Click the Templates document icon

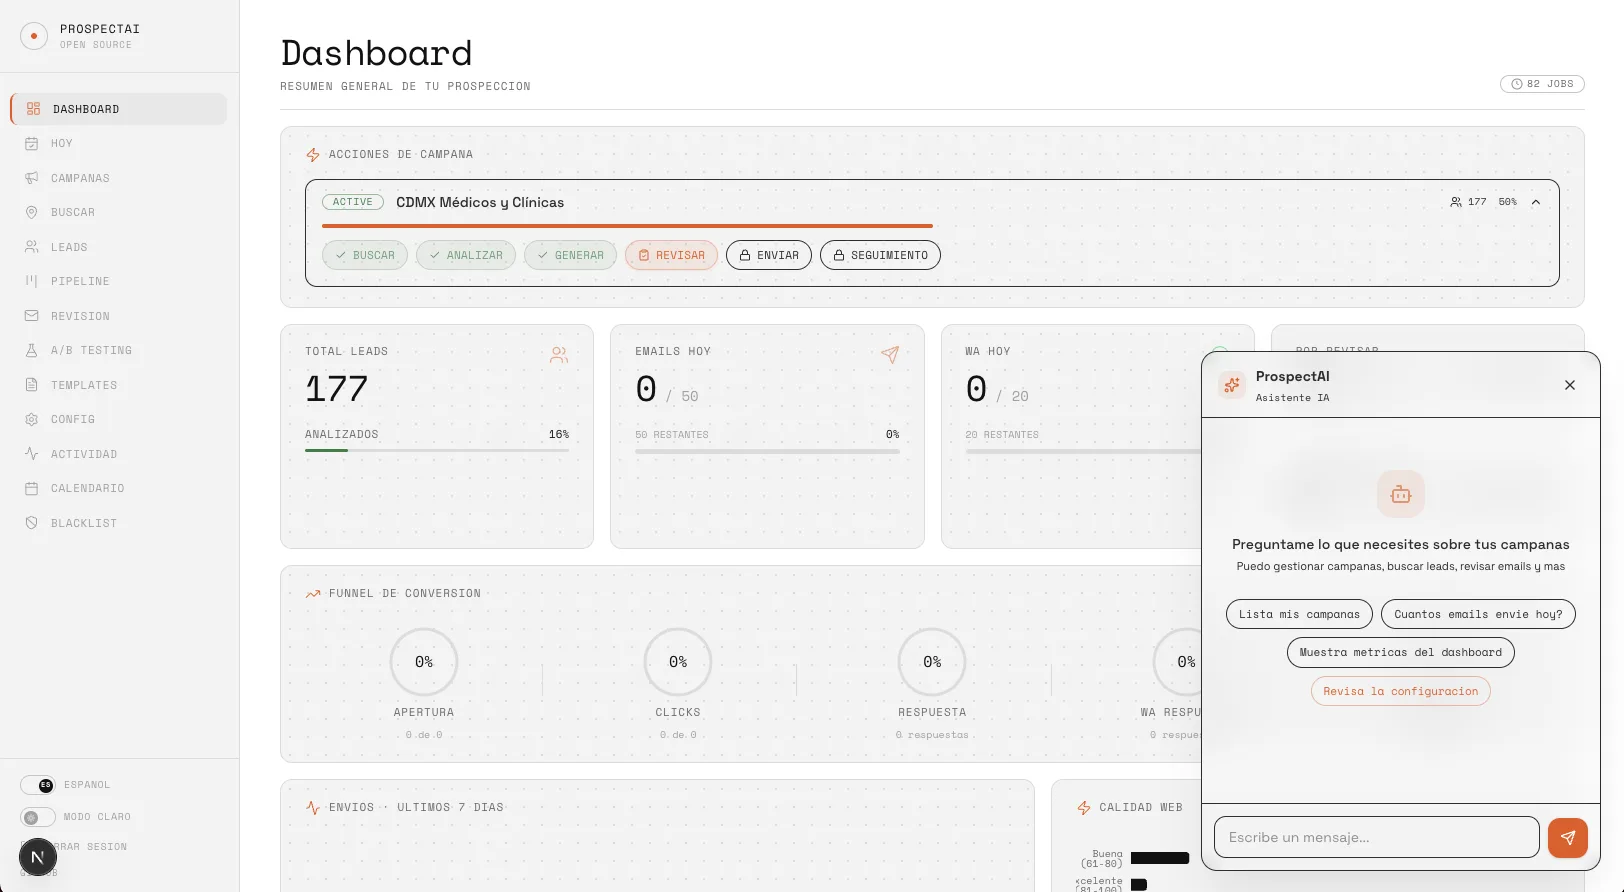pyautogui.click(x=32, y=385)
